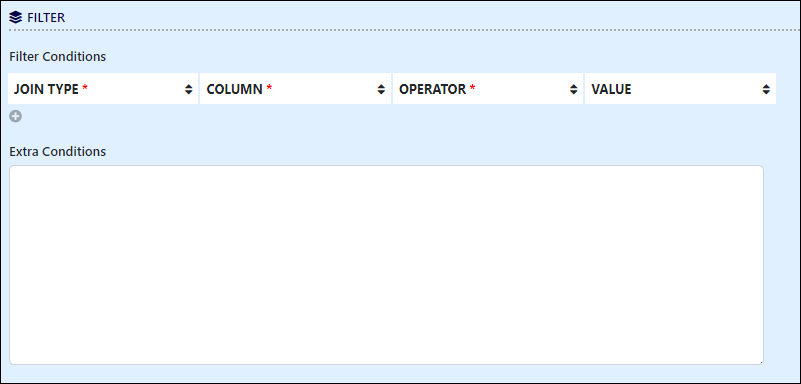This screenshot has width=801, height=384.
Task: Select the JOIN TYPE header label
Action: [46, 89]
